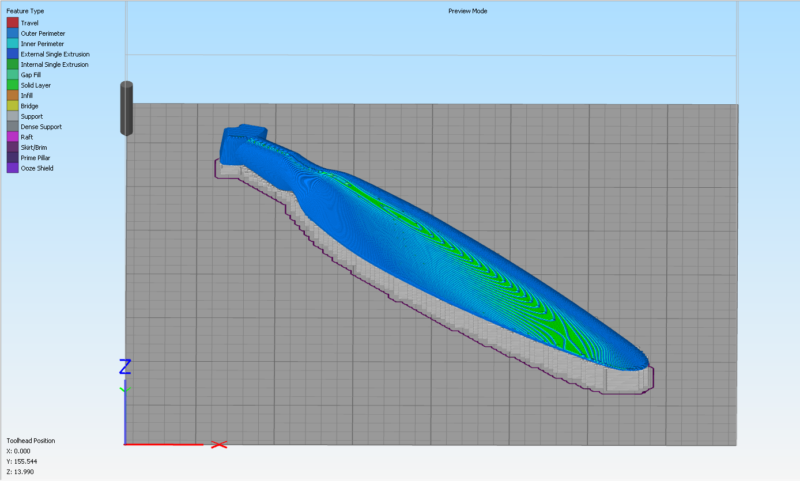Click the blue Z axis indicator
The height and width of the screenshot is (481, 800).
pyautogui.click(x=125, y=366)
